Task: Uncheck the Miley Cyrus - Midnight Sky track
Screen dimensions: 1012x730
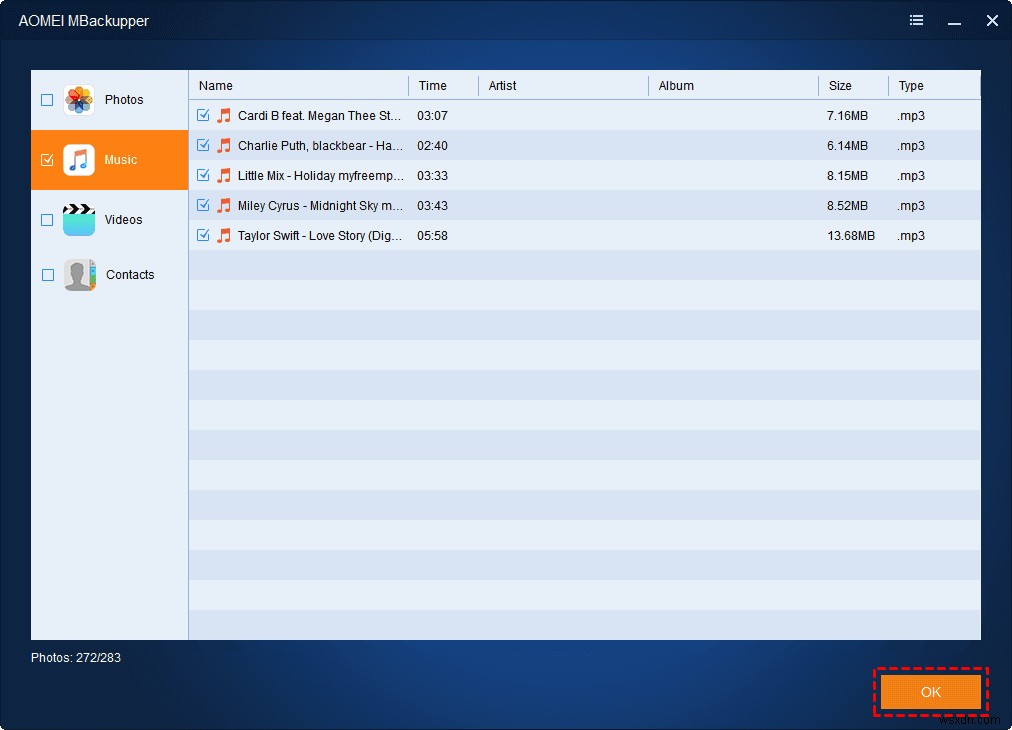Action: click(204, 205)
